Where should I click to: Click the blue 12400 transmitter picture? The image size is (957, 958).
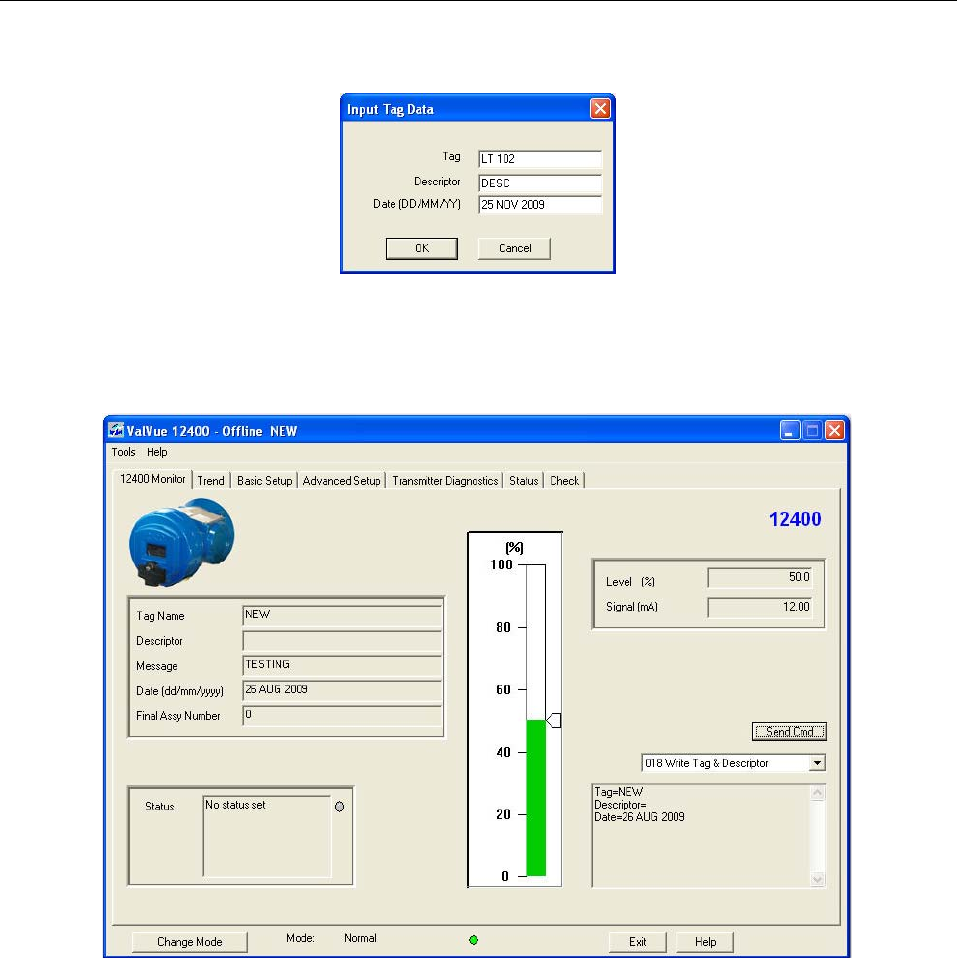(181, 543)
